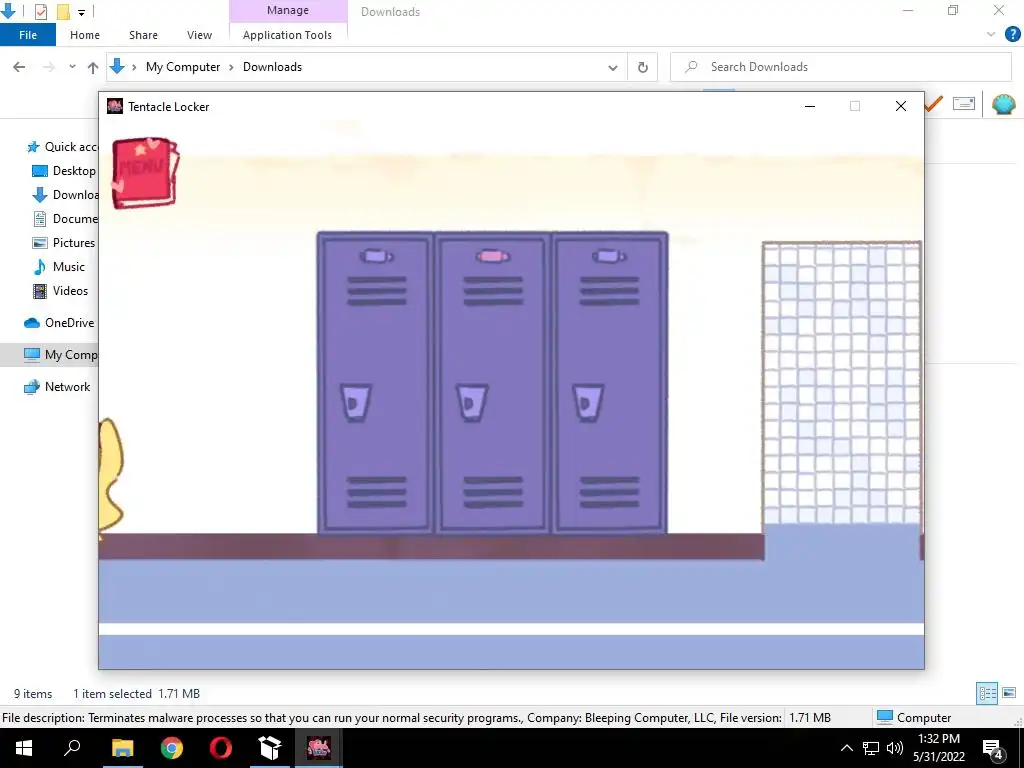Select Pictures in navigation pane
Image resolution: width=1024 pixels, height=768 pixels.
click(64, 243)
